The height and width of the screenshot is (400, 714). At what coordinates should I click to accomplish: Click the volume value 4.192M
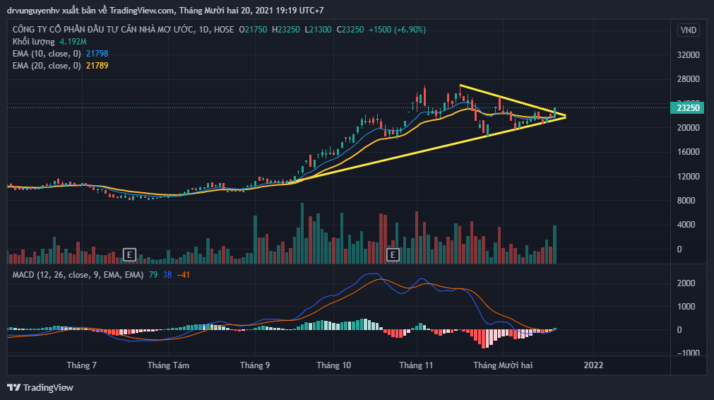coord(73,41)
